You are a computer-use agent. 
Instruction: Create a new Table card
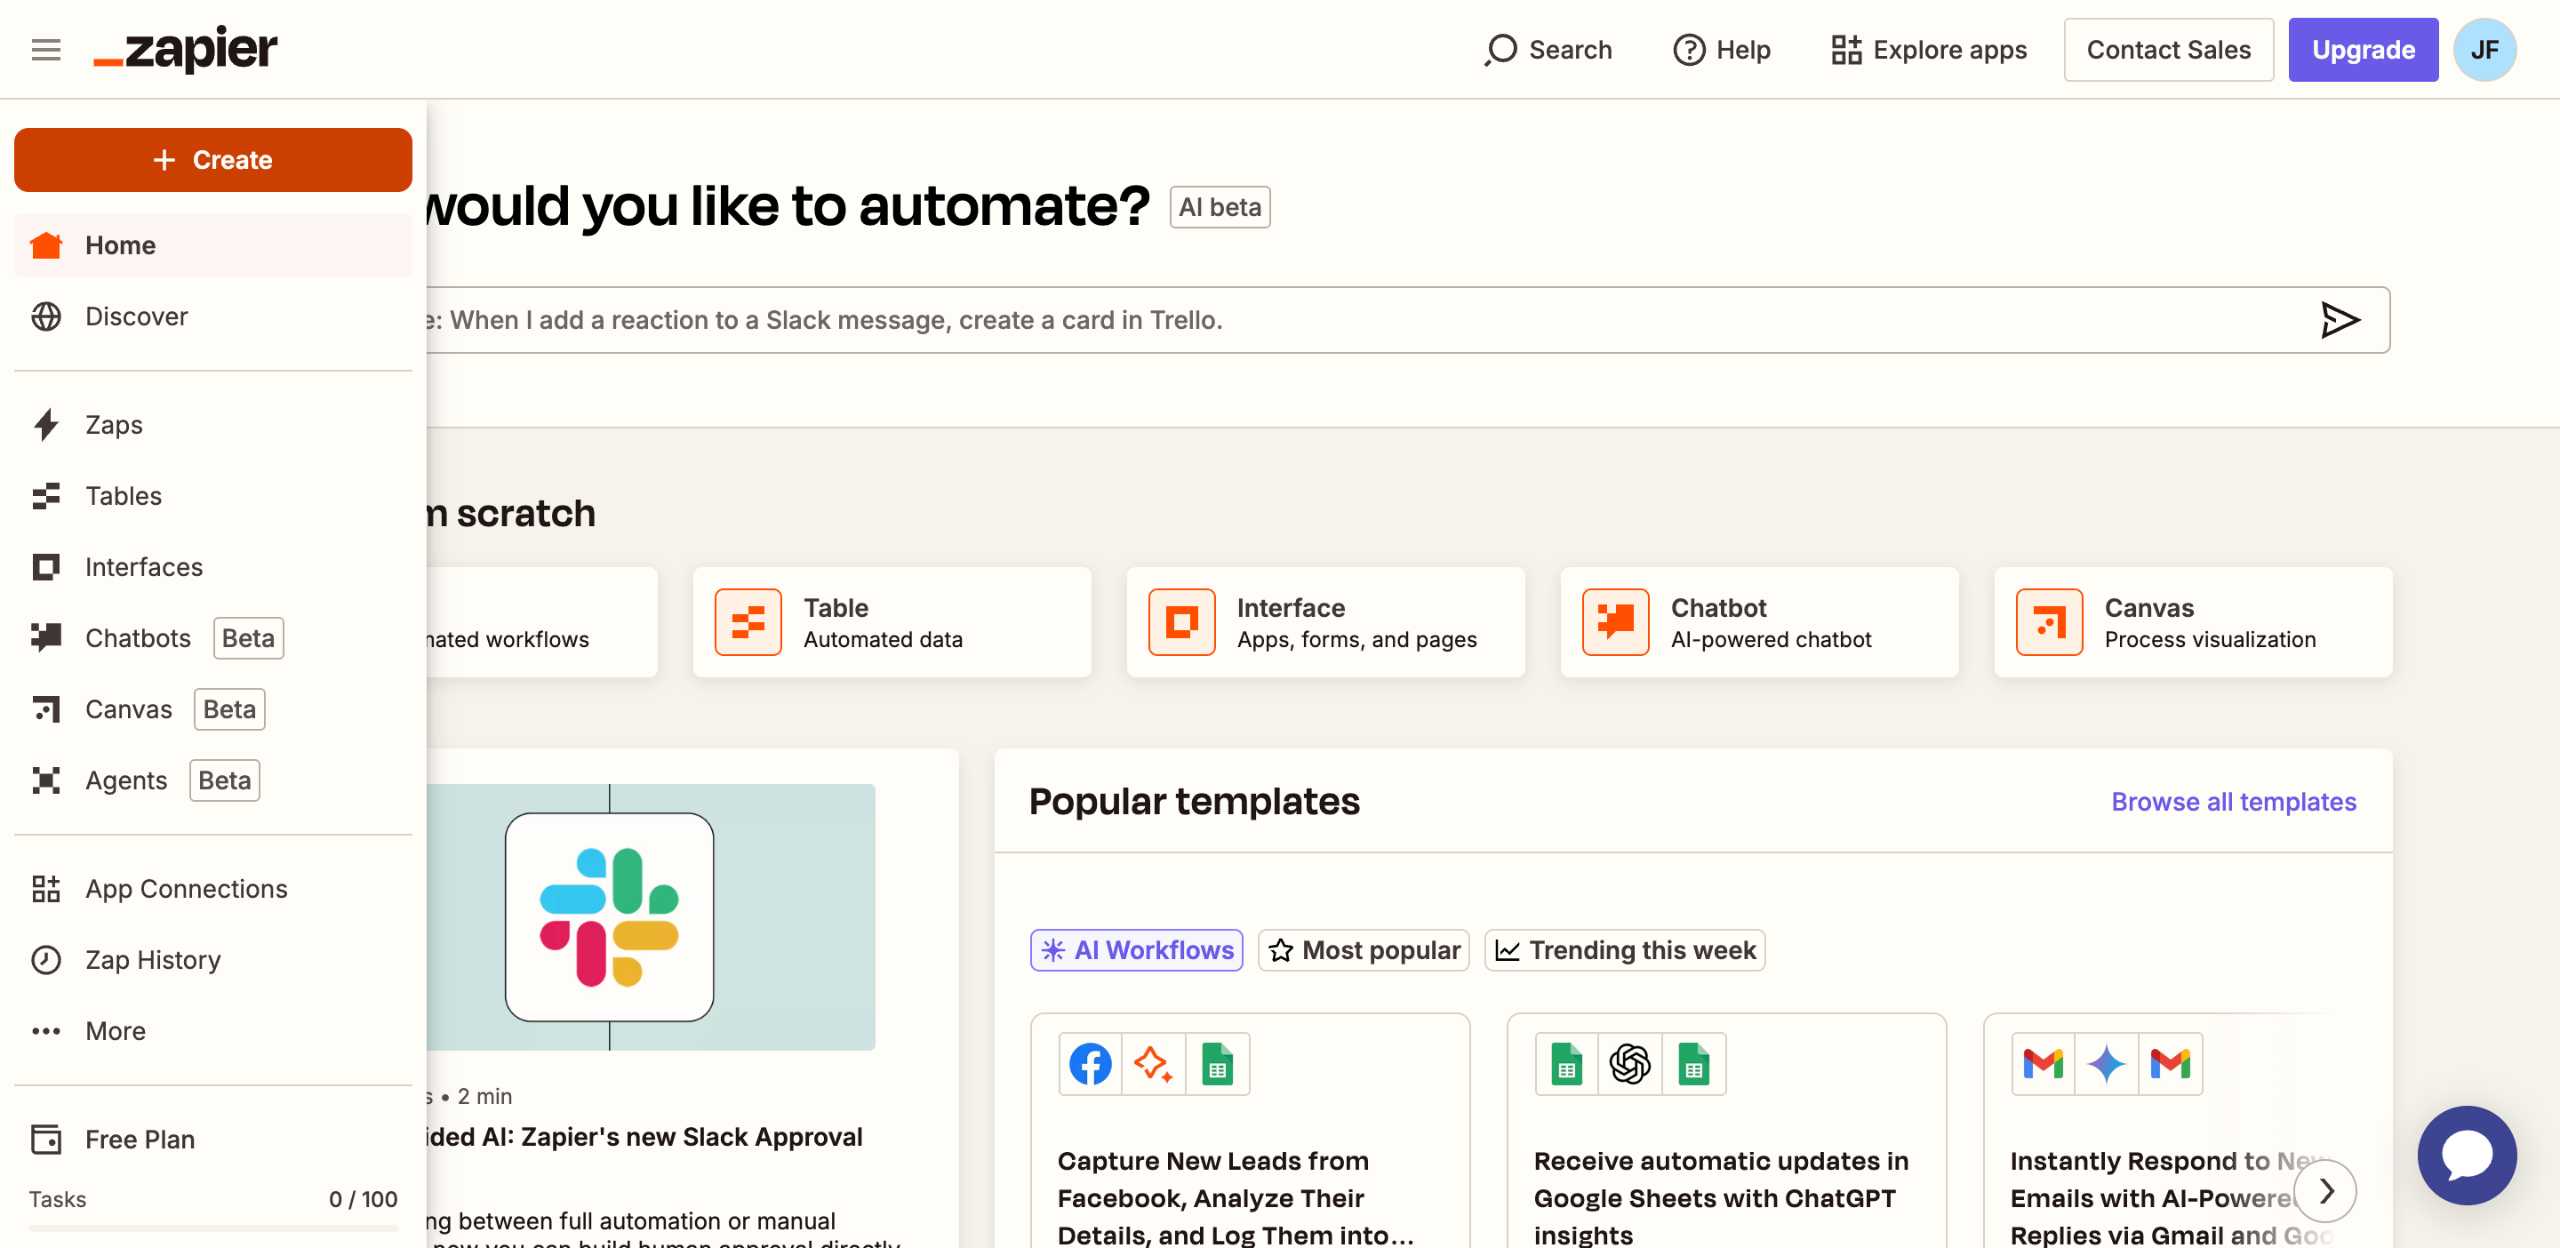[x=892, y=622]
